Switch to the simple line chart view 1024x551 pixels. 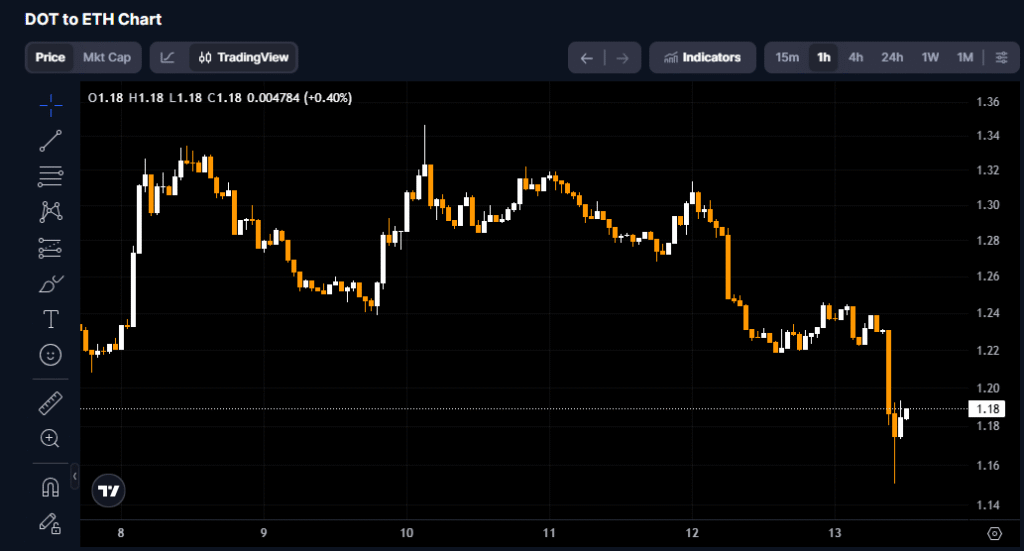pyautogui.click(x=168, y=58)
